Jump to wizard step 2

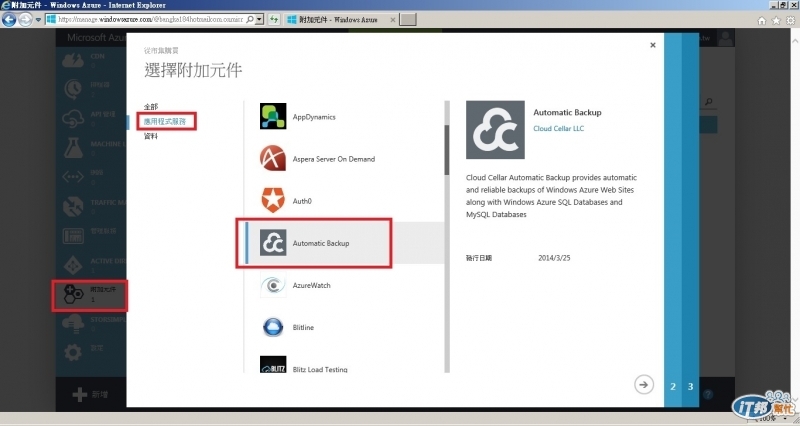tap(673, 387)
